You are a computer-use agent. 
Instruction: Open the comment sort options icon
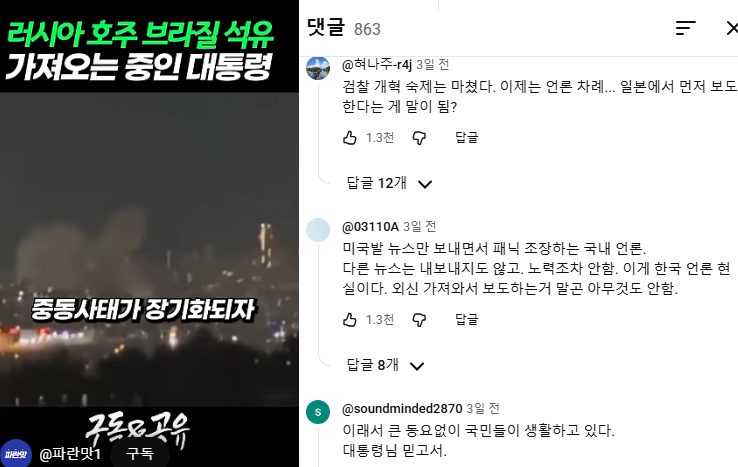[685, 28]
